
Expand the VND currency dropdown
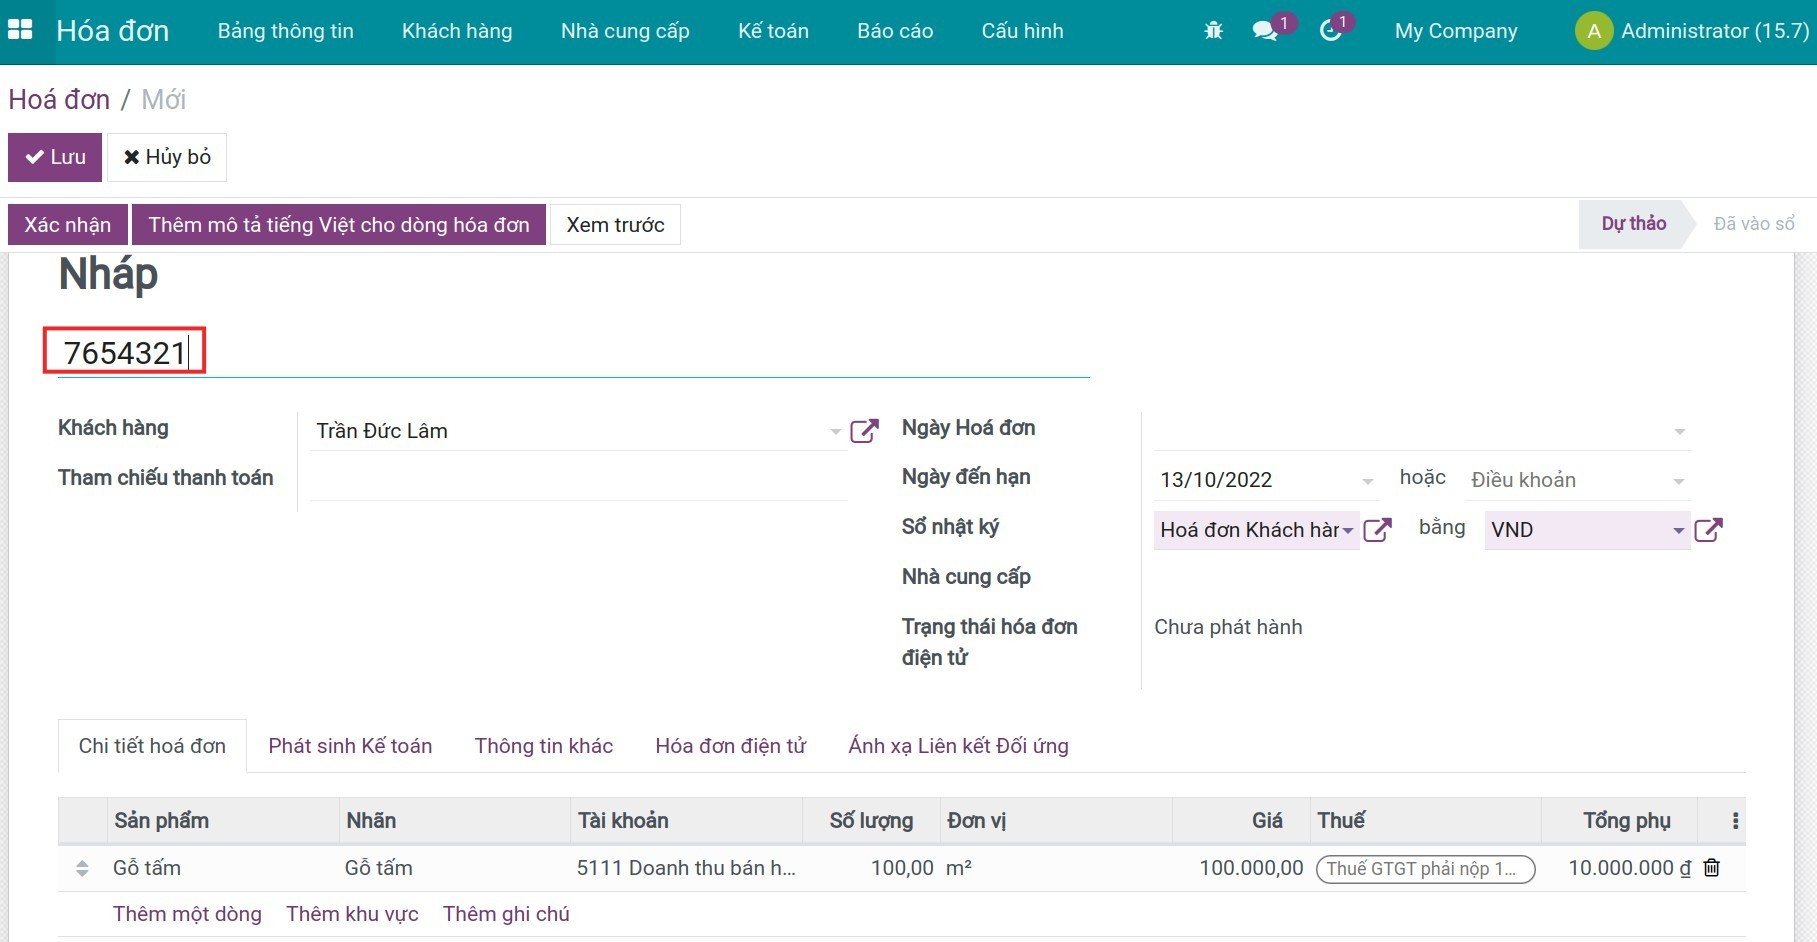pyautogui.click(x=1678, y=530)
